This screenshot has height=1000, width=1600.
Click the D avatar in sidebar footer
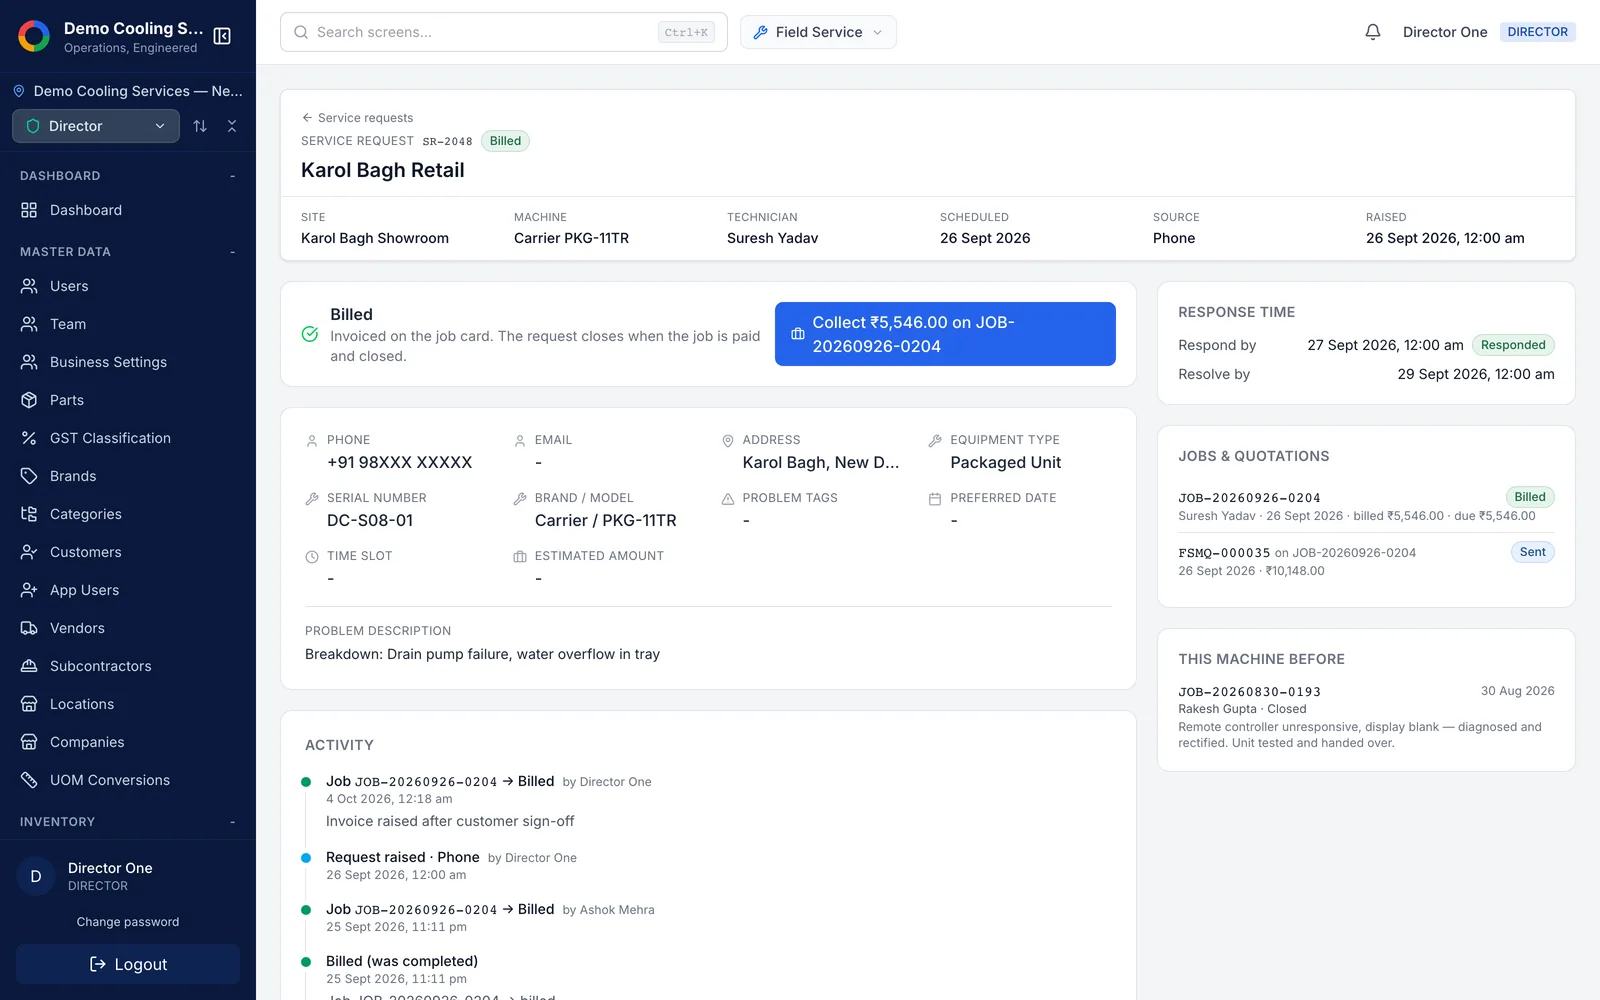(36, 876)
